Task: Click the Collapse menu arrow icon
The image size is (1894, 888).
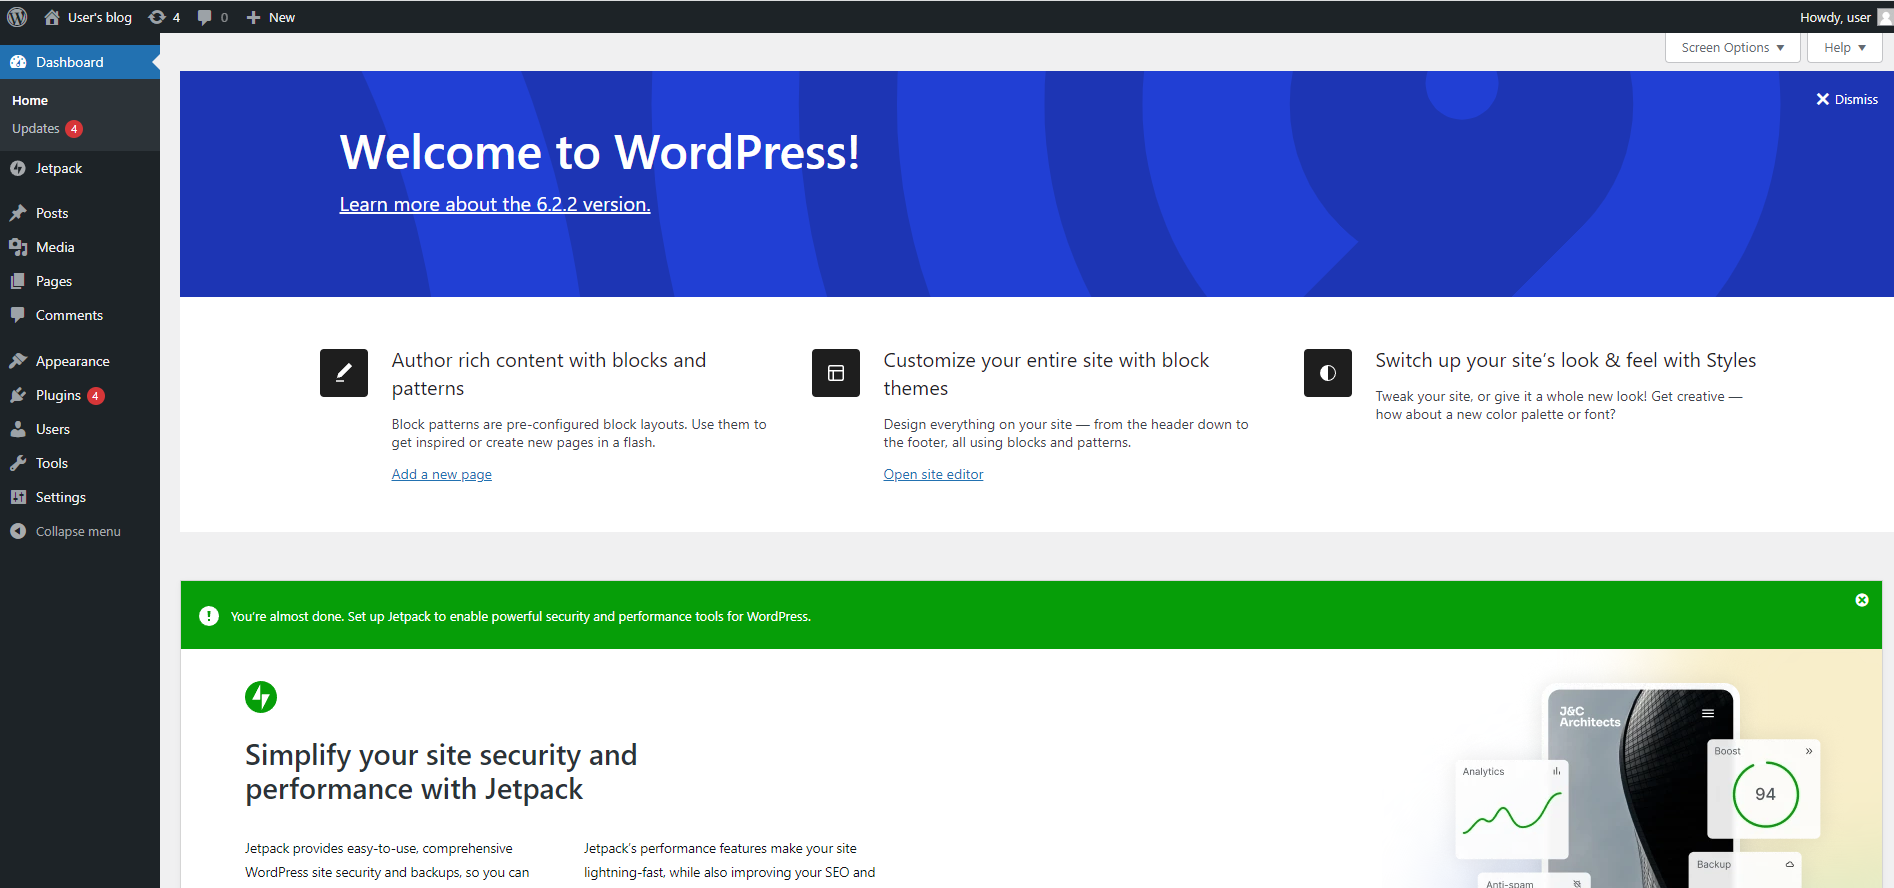Action: (18, 531)
